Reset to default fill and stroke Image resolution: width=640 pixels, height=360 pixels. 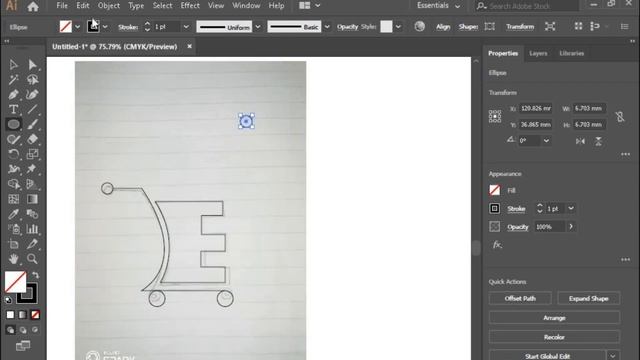click(8, 300)
